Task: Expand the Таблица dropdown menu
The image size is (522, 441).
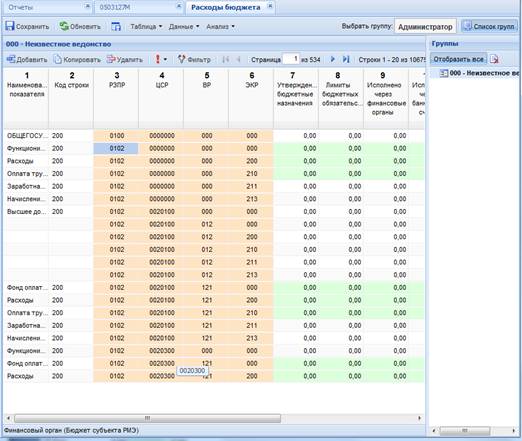Action: tap(146, 26)
